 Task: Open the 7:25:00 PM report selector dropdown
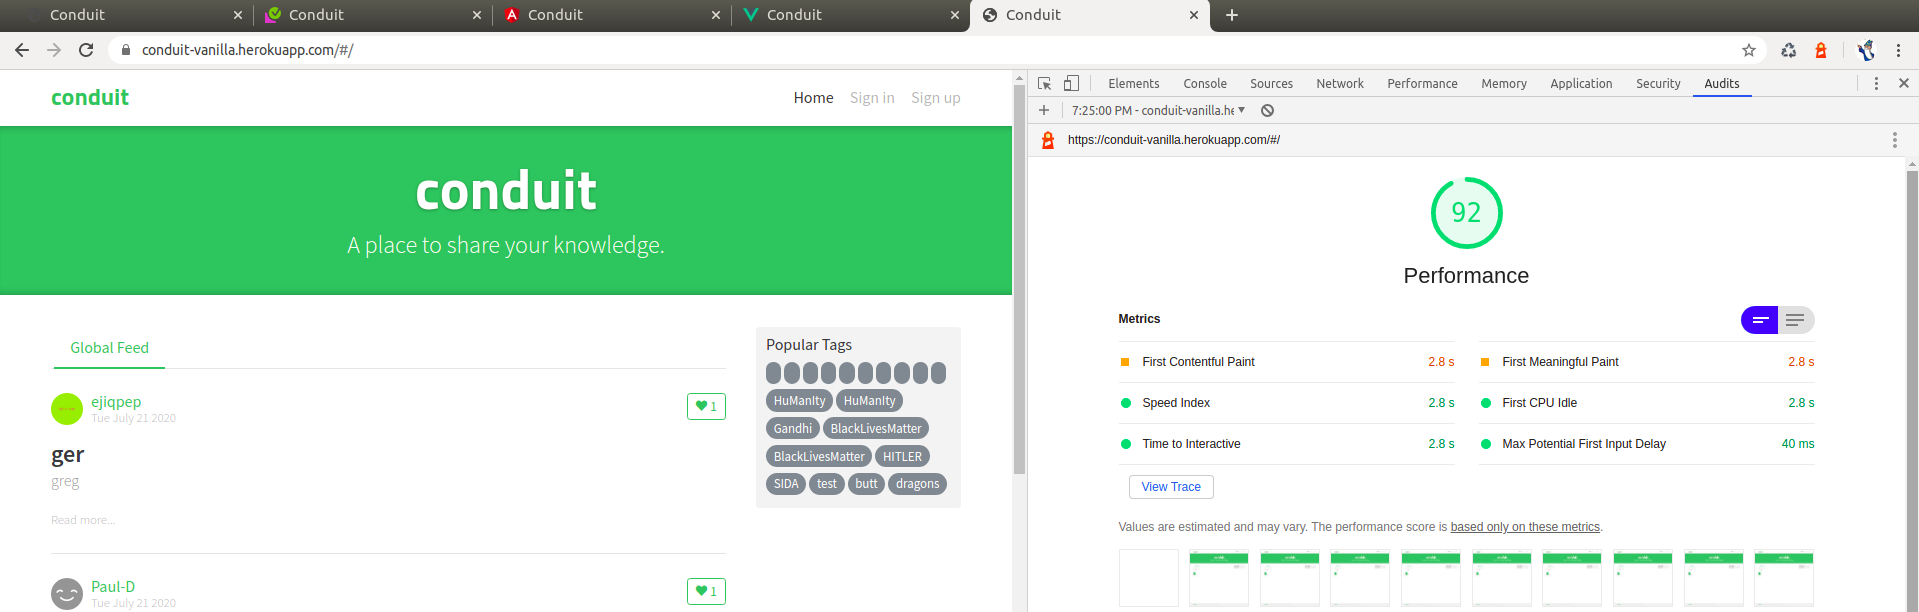coord(1158,110)
